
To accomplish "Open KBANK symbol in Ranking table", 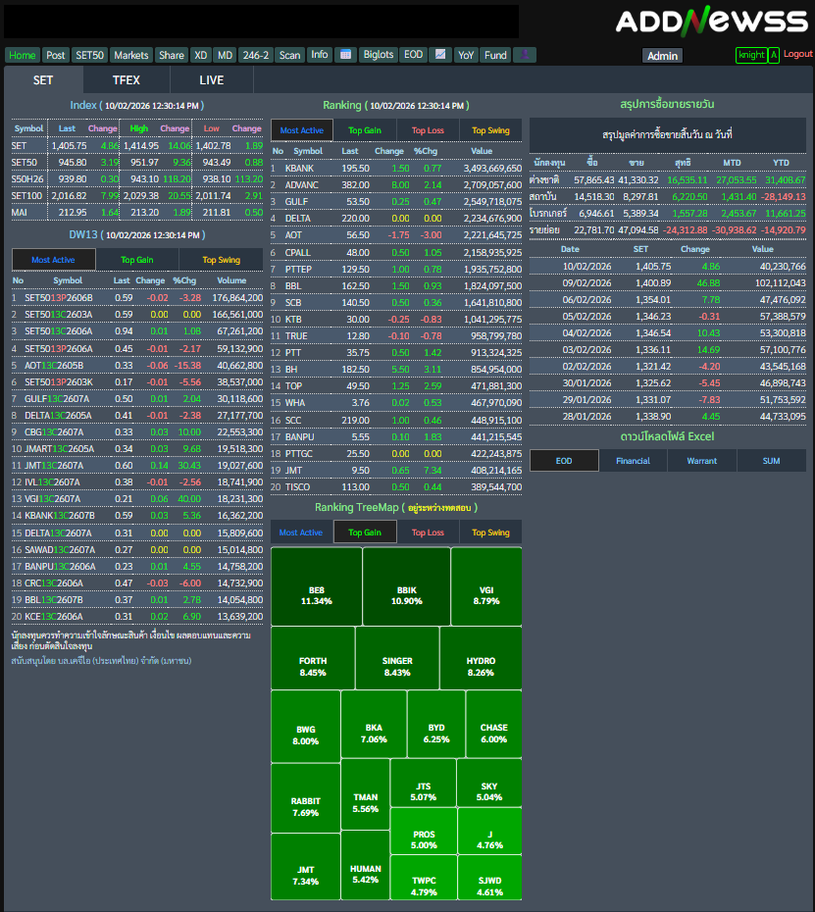I will [x=299, y=168].
